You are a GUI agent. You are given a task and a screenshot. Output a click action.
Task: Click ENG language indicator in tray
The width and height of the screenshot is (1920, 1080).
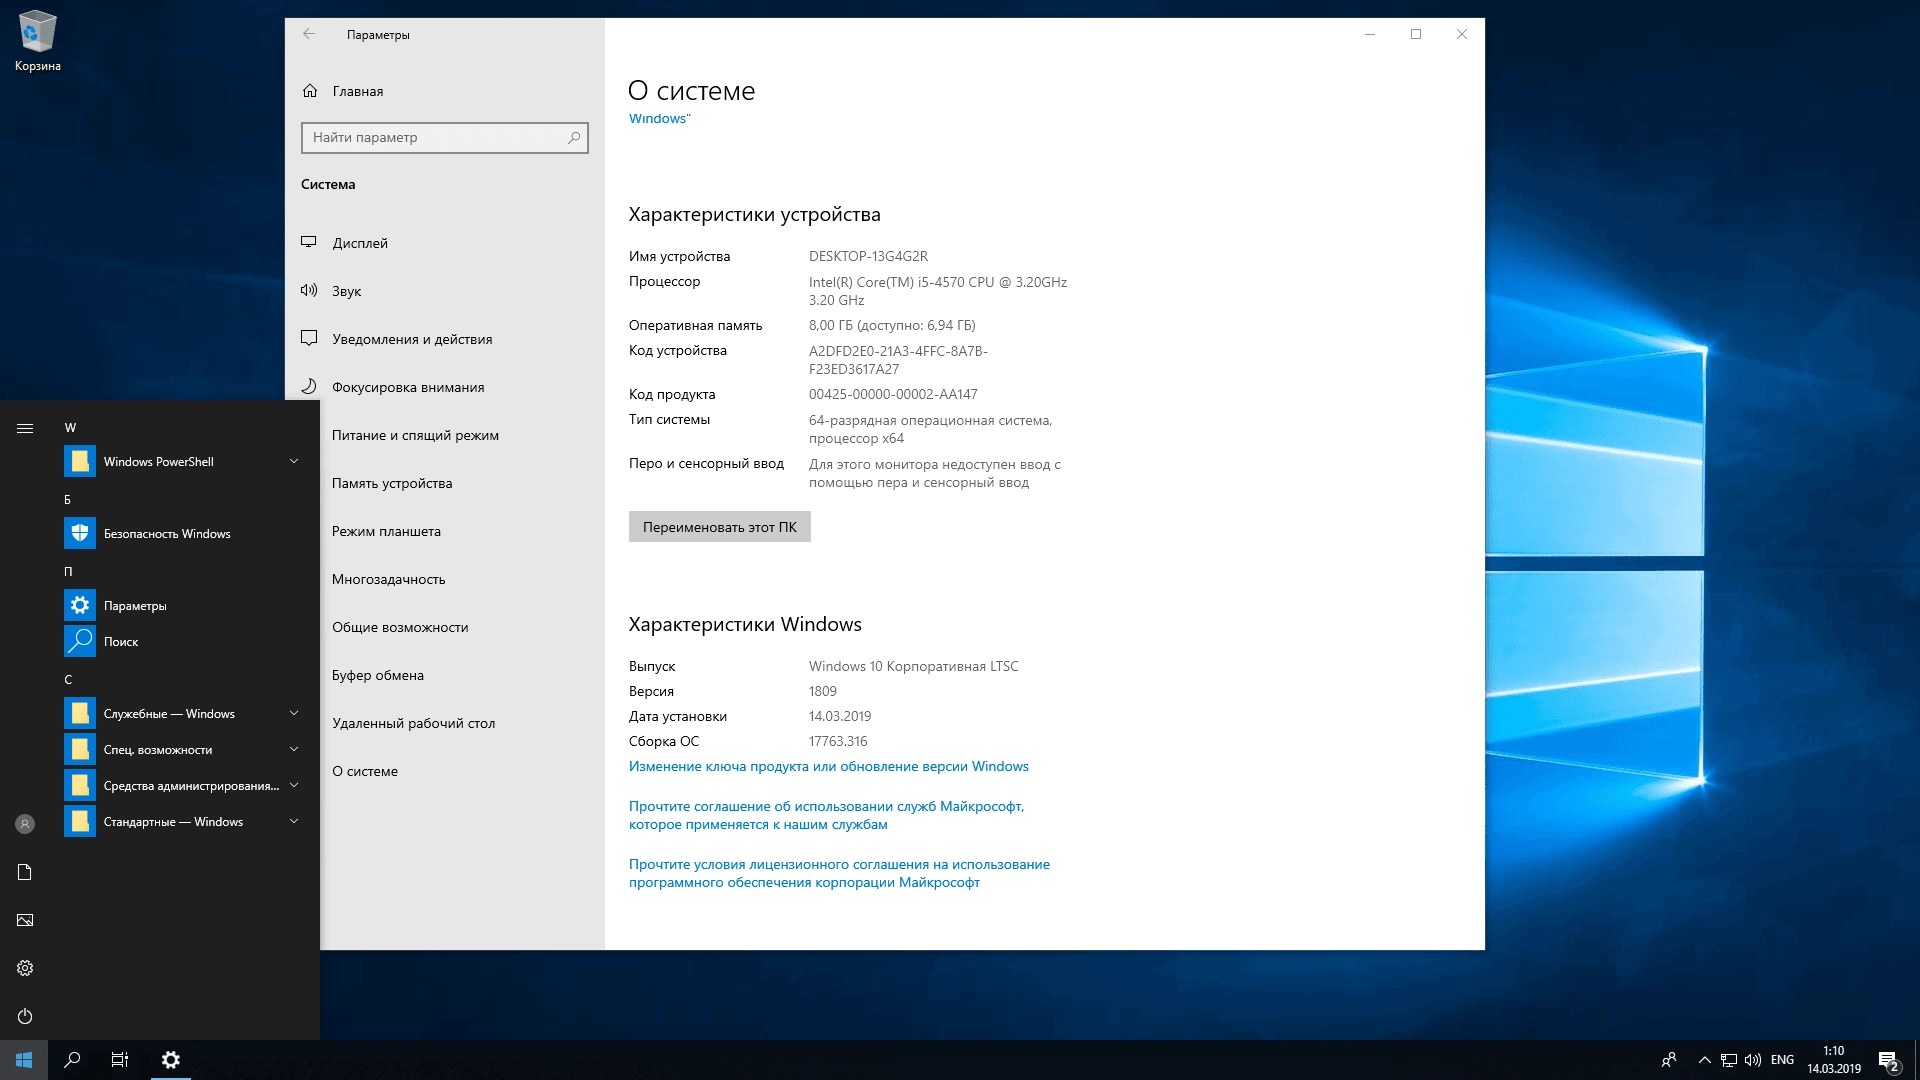(x=1782, y=1060)
